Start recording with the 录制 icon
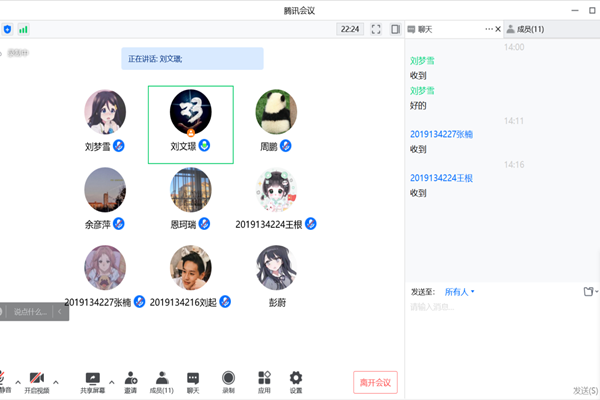The width and height of the screenshot is (600, 400). pos(229,380)
